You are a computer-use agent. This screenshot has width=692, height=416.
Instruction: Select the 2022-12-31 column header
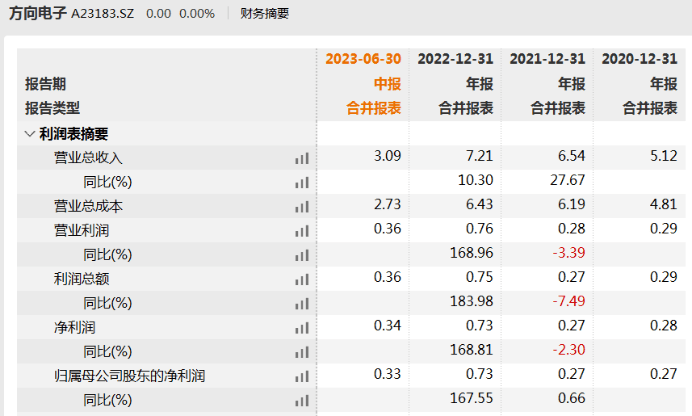tap(455, 59)
